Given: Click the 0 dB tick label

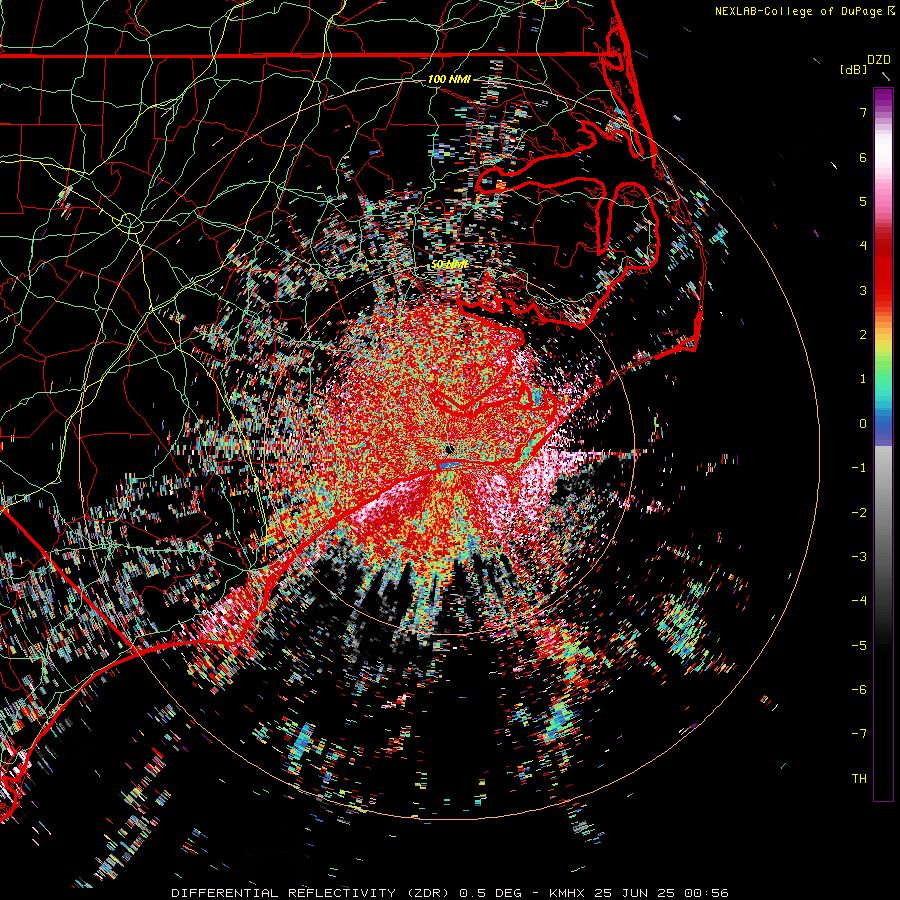Looking at the screenshot, I should (x=863, y=424).
